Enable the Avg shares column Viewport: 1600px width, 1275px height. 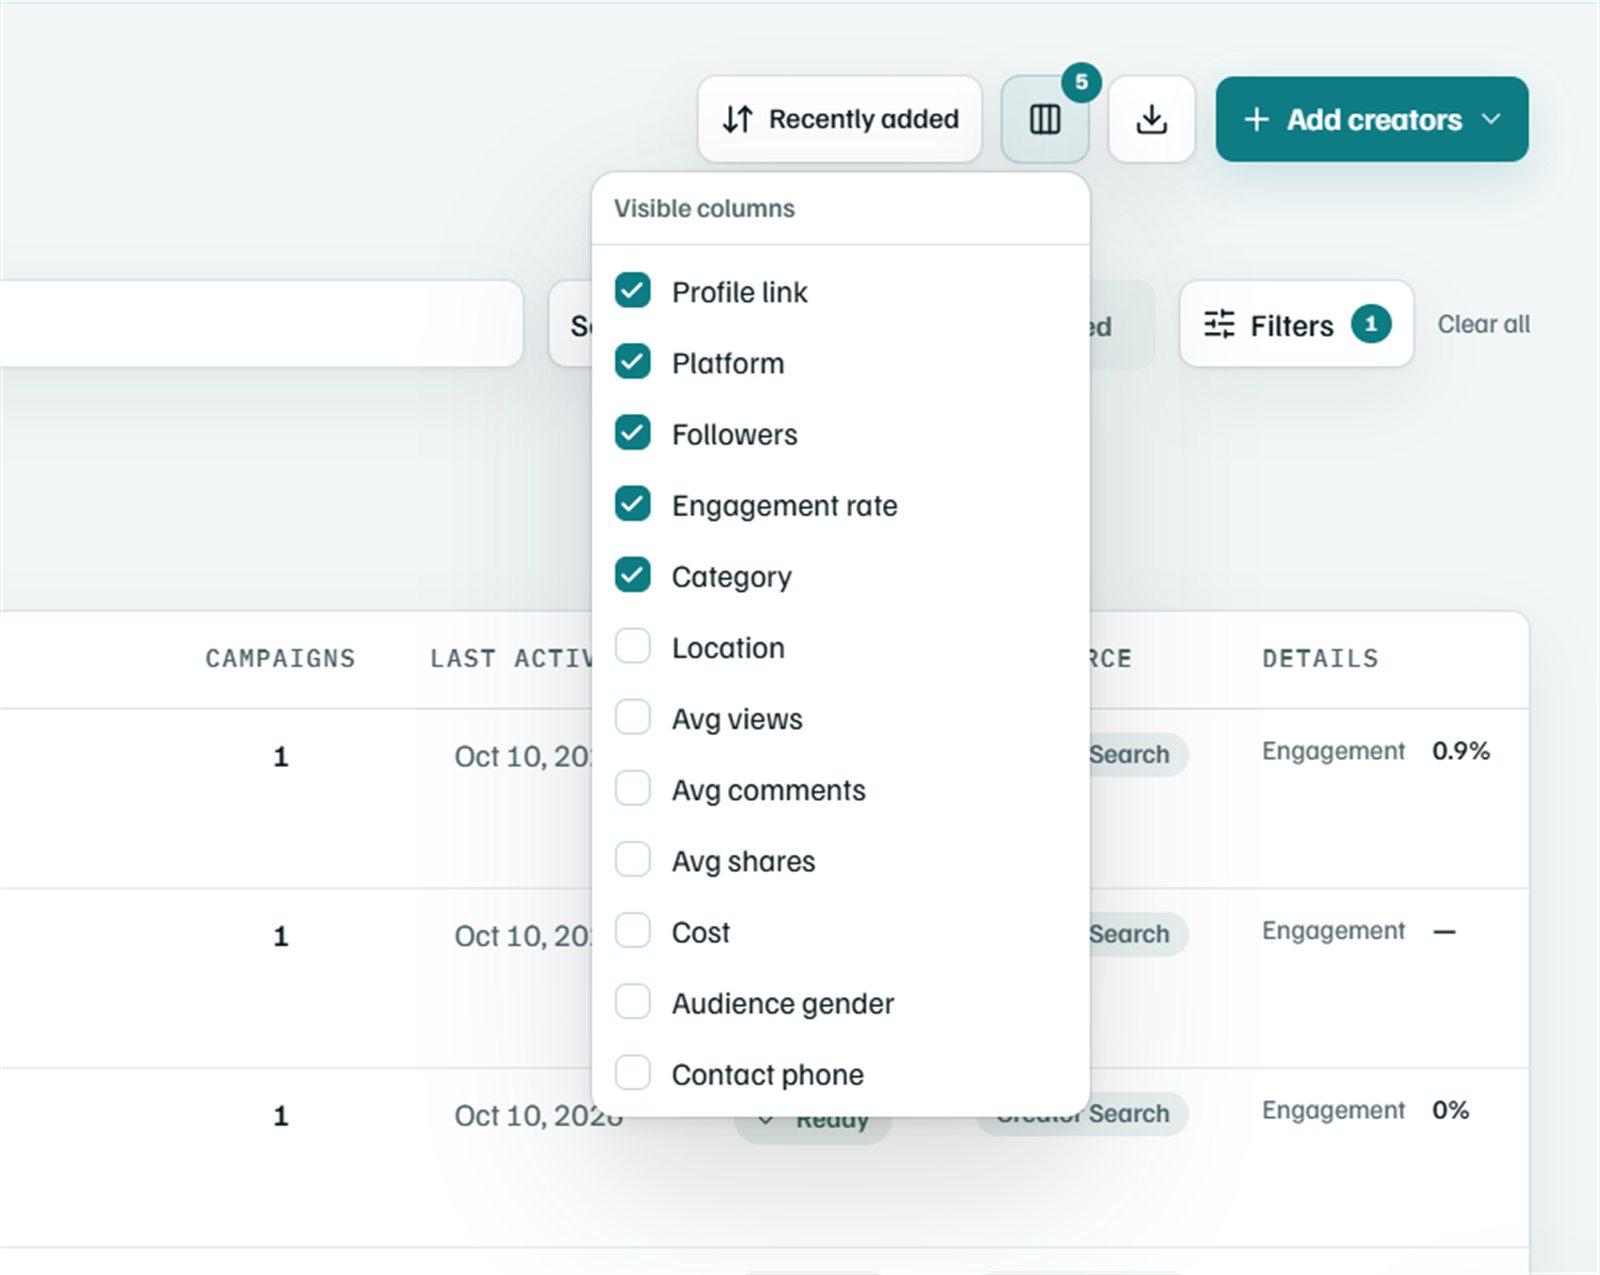(633, 859)
